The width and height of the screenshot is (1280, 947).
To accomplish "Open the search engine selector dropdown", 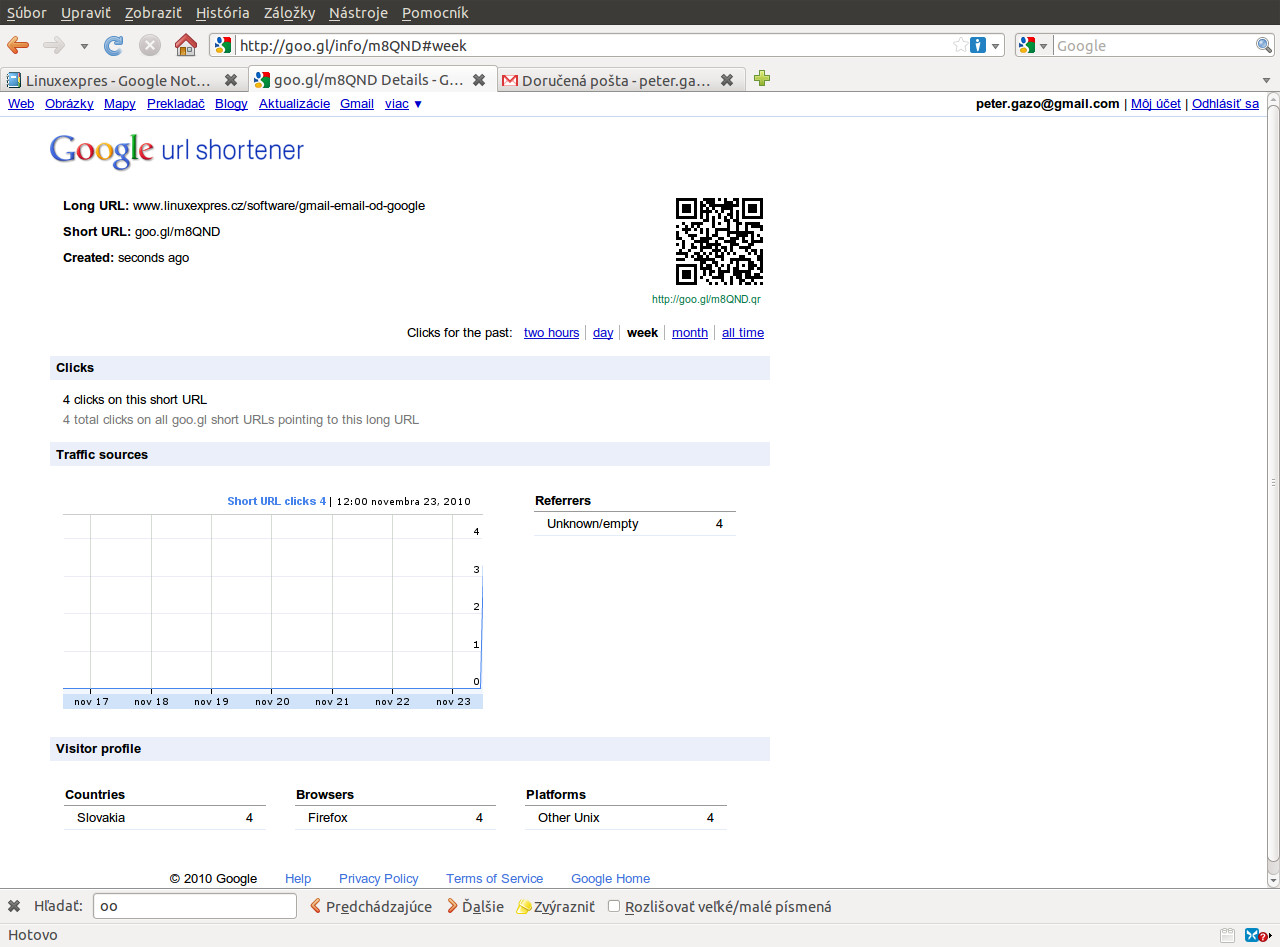I will click(1033, 45).
